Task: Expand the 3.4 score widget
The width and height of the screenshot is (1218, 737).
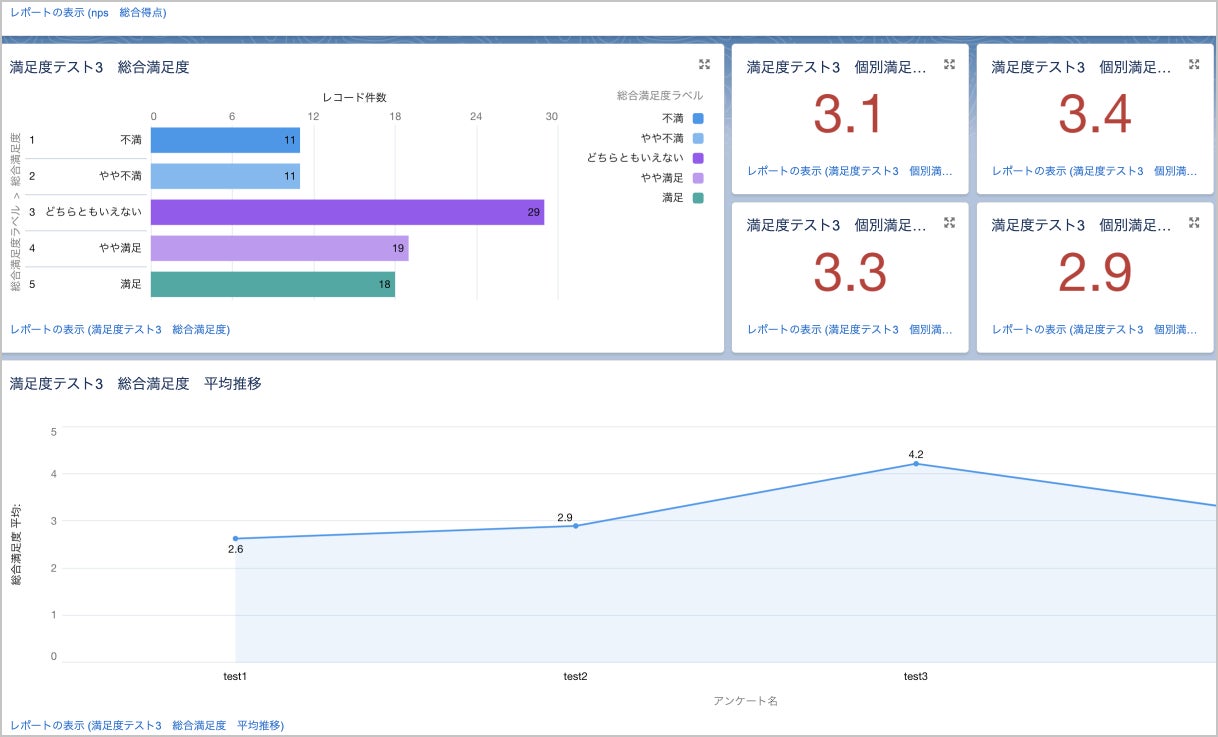Action: (1194, 64)
